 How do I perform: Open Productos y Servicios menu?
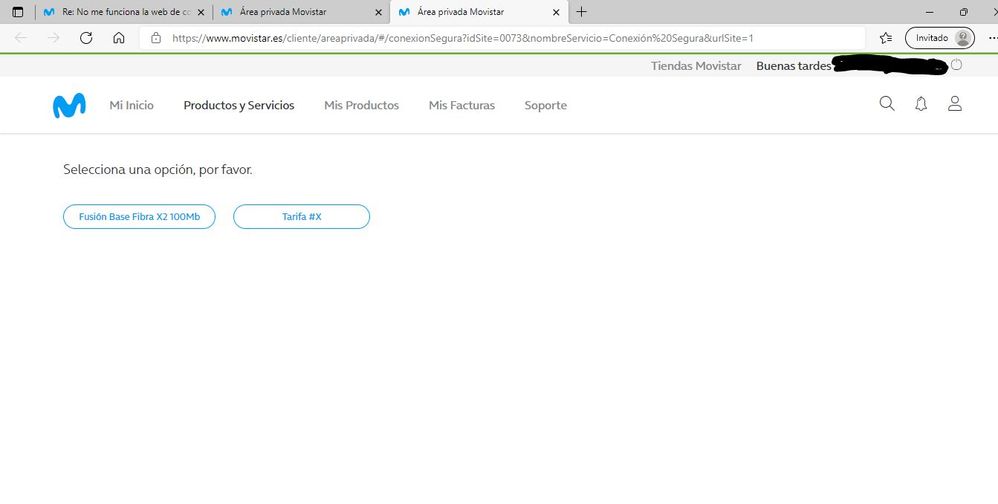(239, 105)
